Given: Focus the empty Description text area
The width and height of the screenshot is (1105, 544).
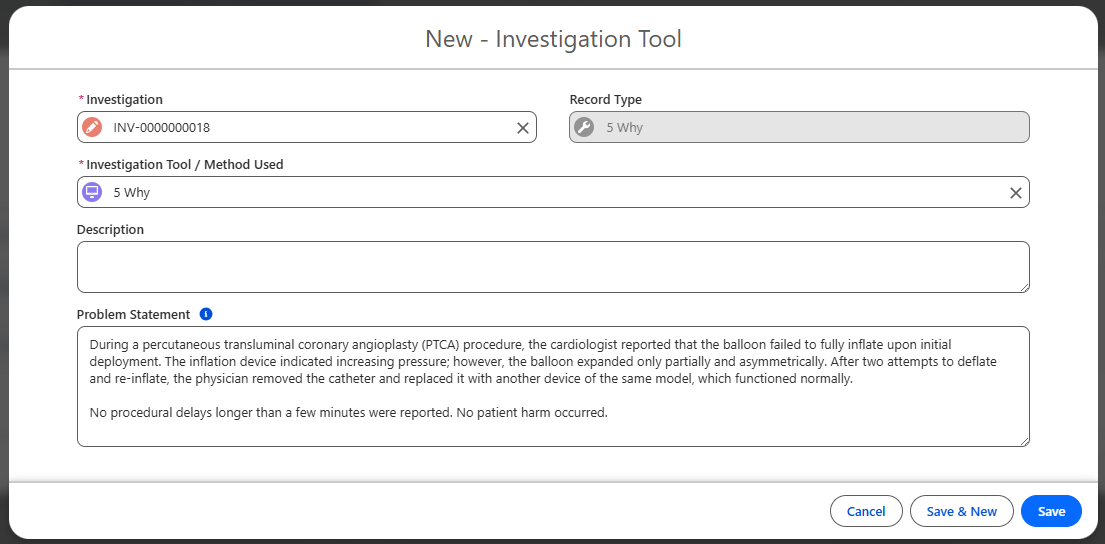Looking at the screenshot, I should coord(552,267).
